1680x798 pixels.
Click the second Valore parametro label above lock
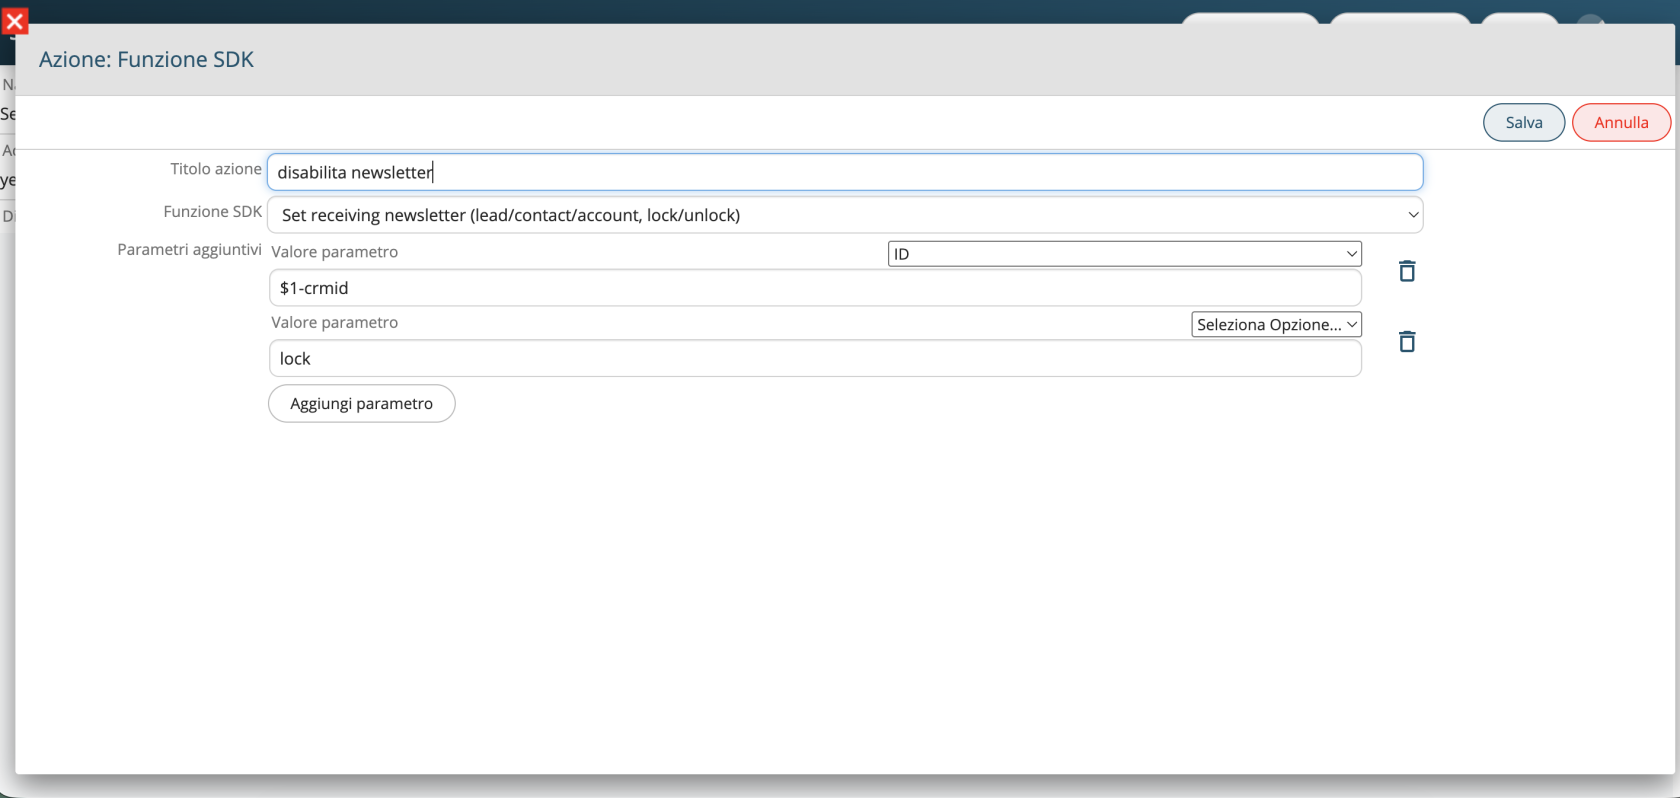click(335, 322)
